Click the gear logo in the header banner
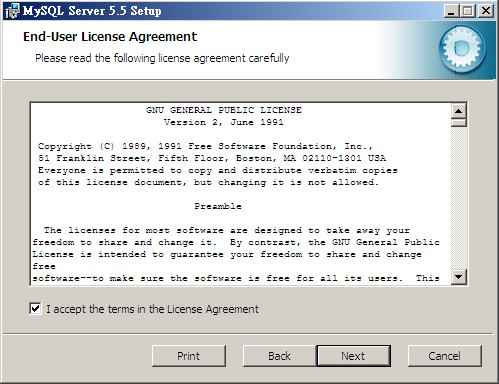The width and height of the screenshot is (499, 384). click(462, 49)
